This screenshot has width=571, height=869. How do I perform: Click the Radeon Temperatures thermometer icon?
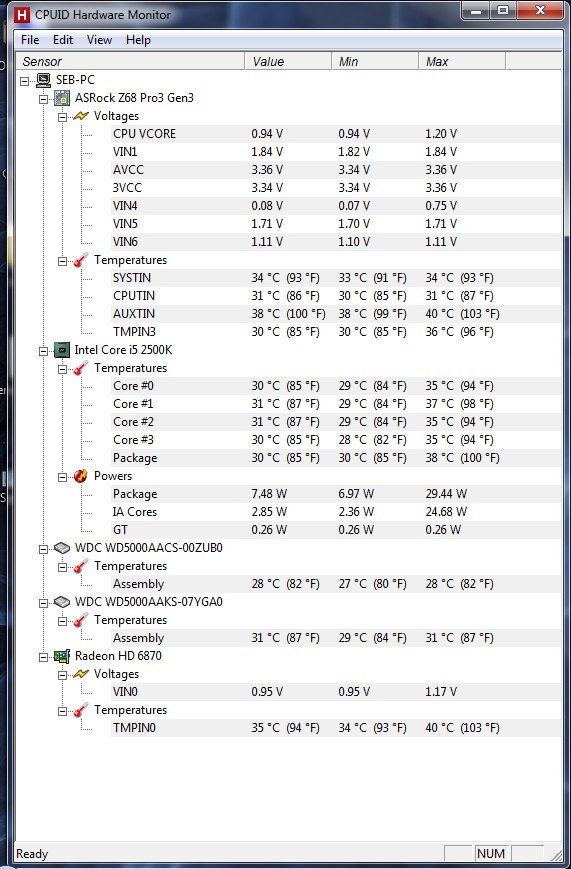pyautogui.click(x=81, y=710)
